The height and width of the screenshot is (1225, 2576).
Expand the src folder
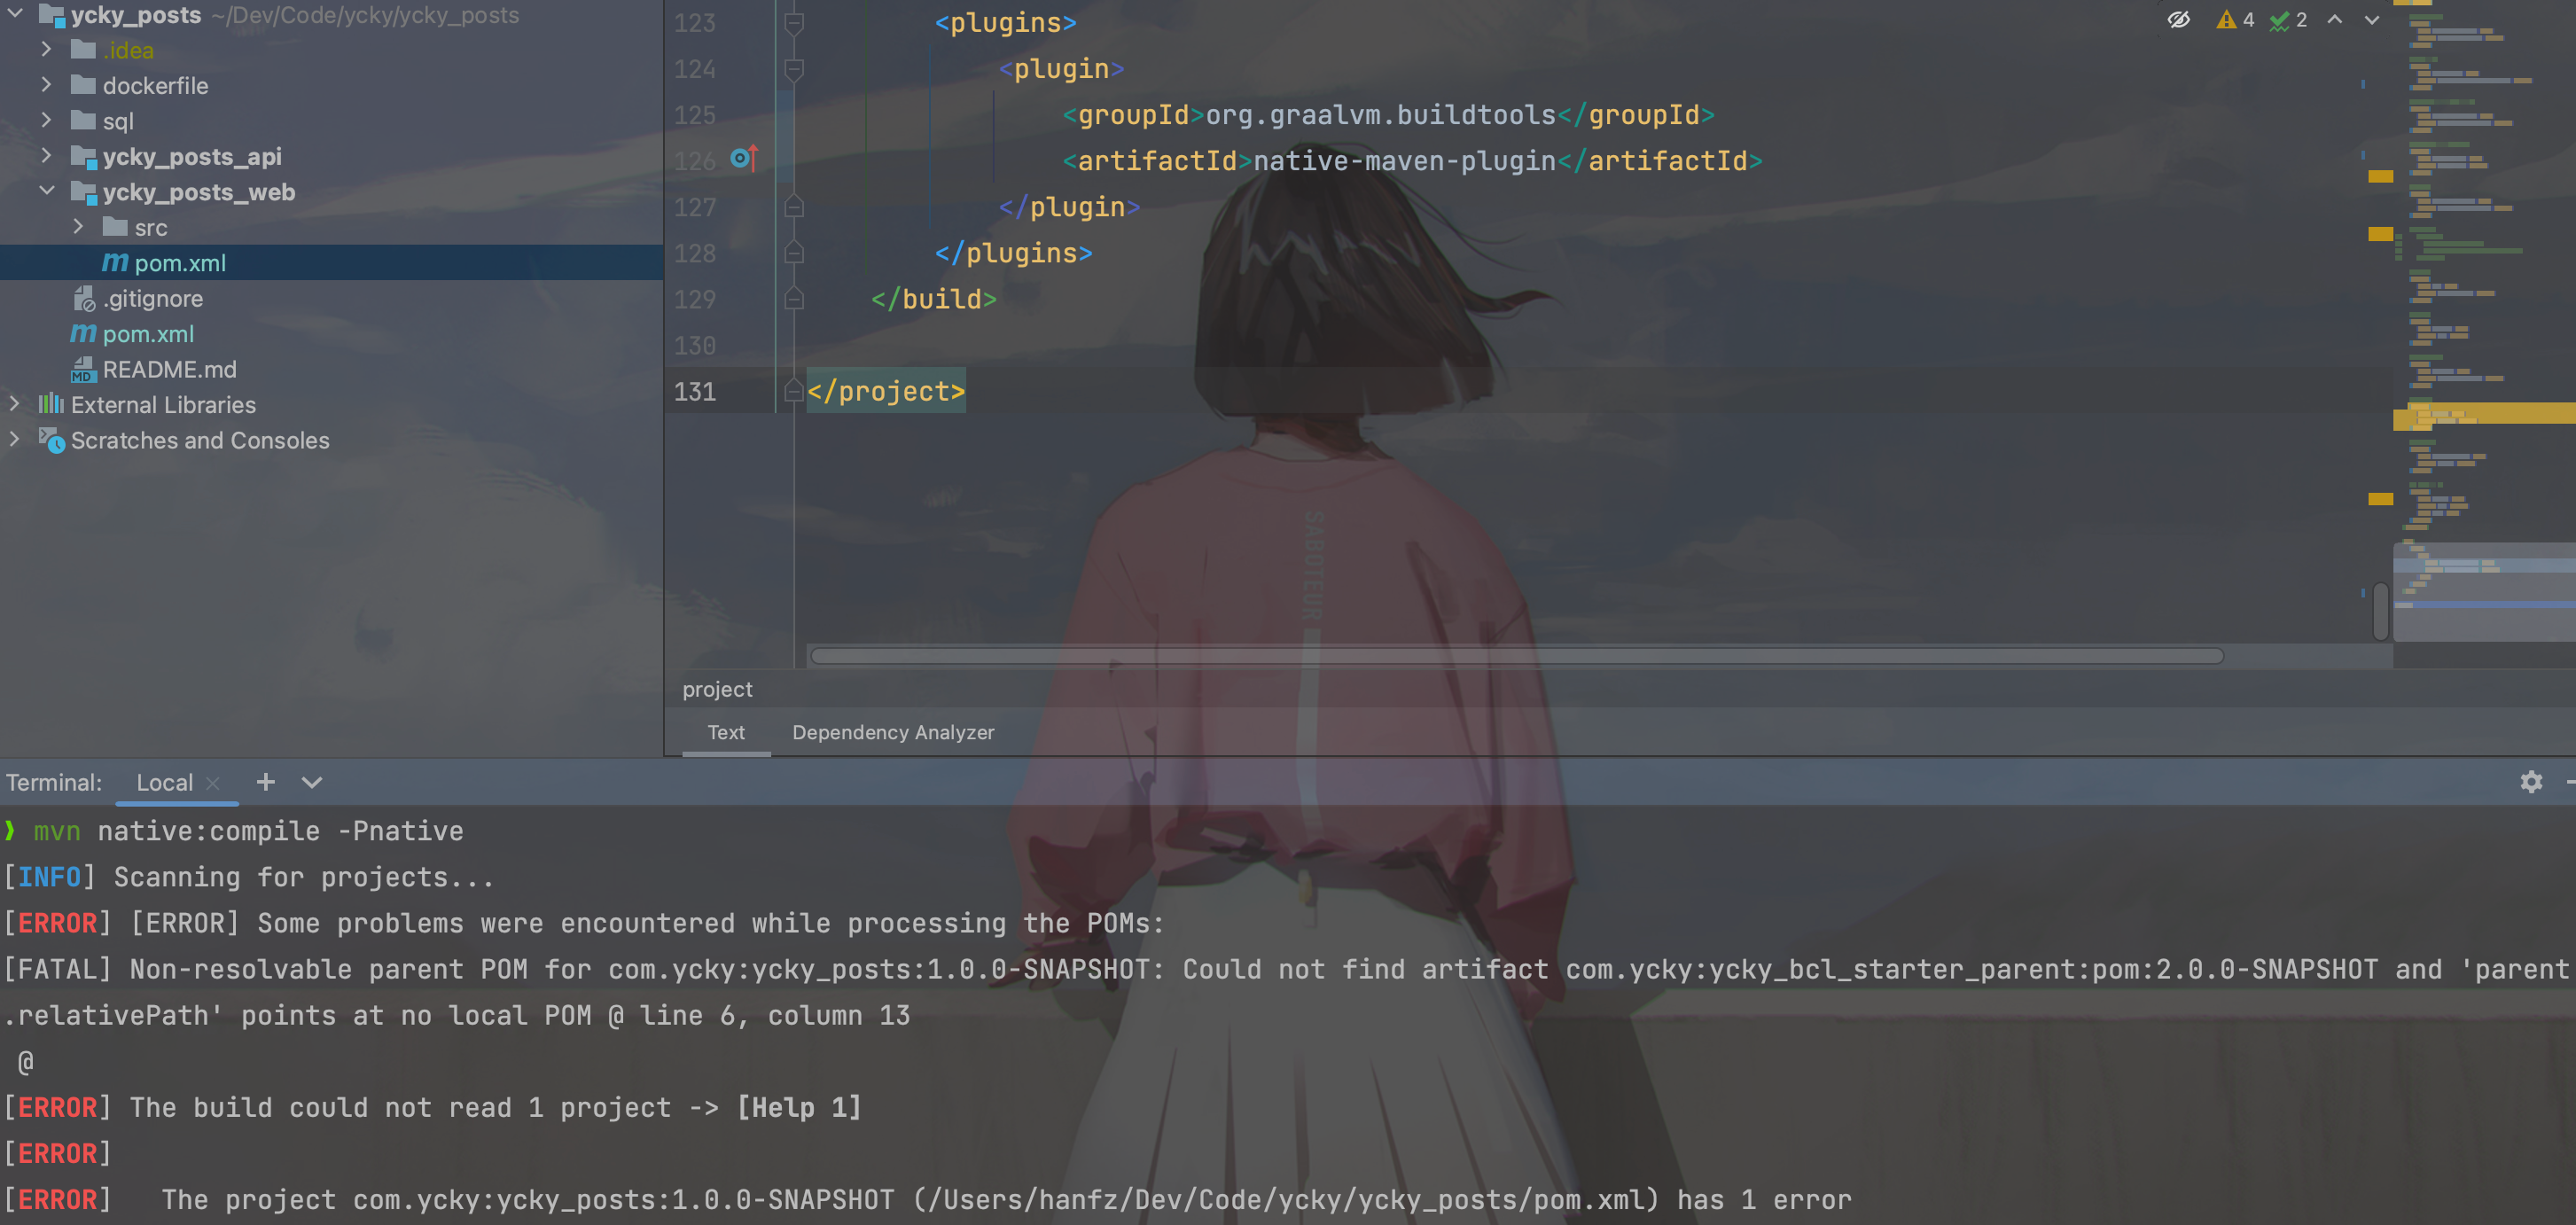click(79, 227)
